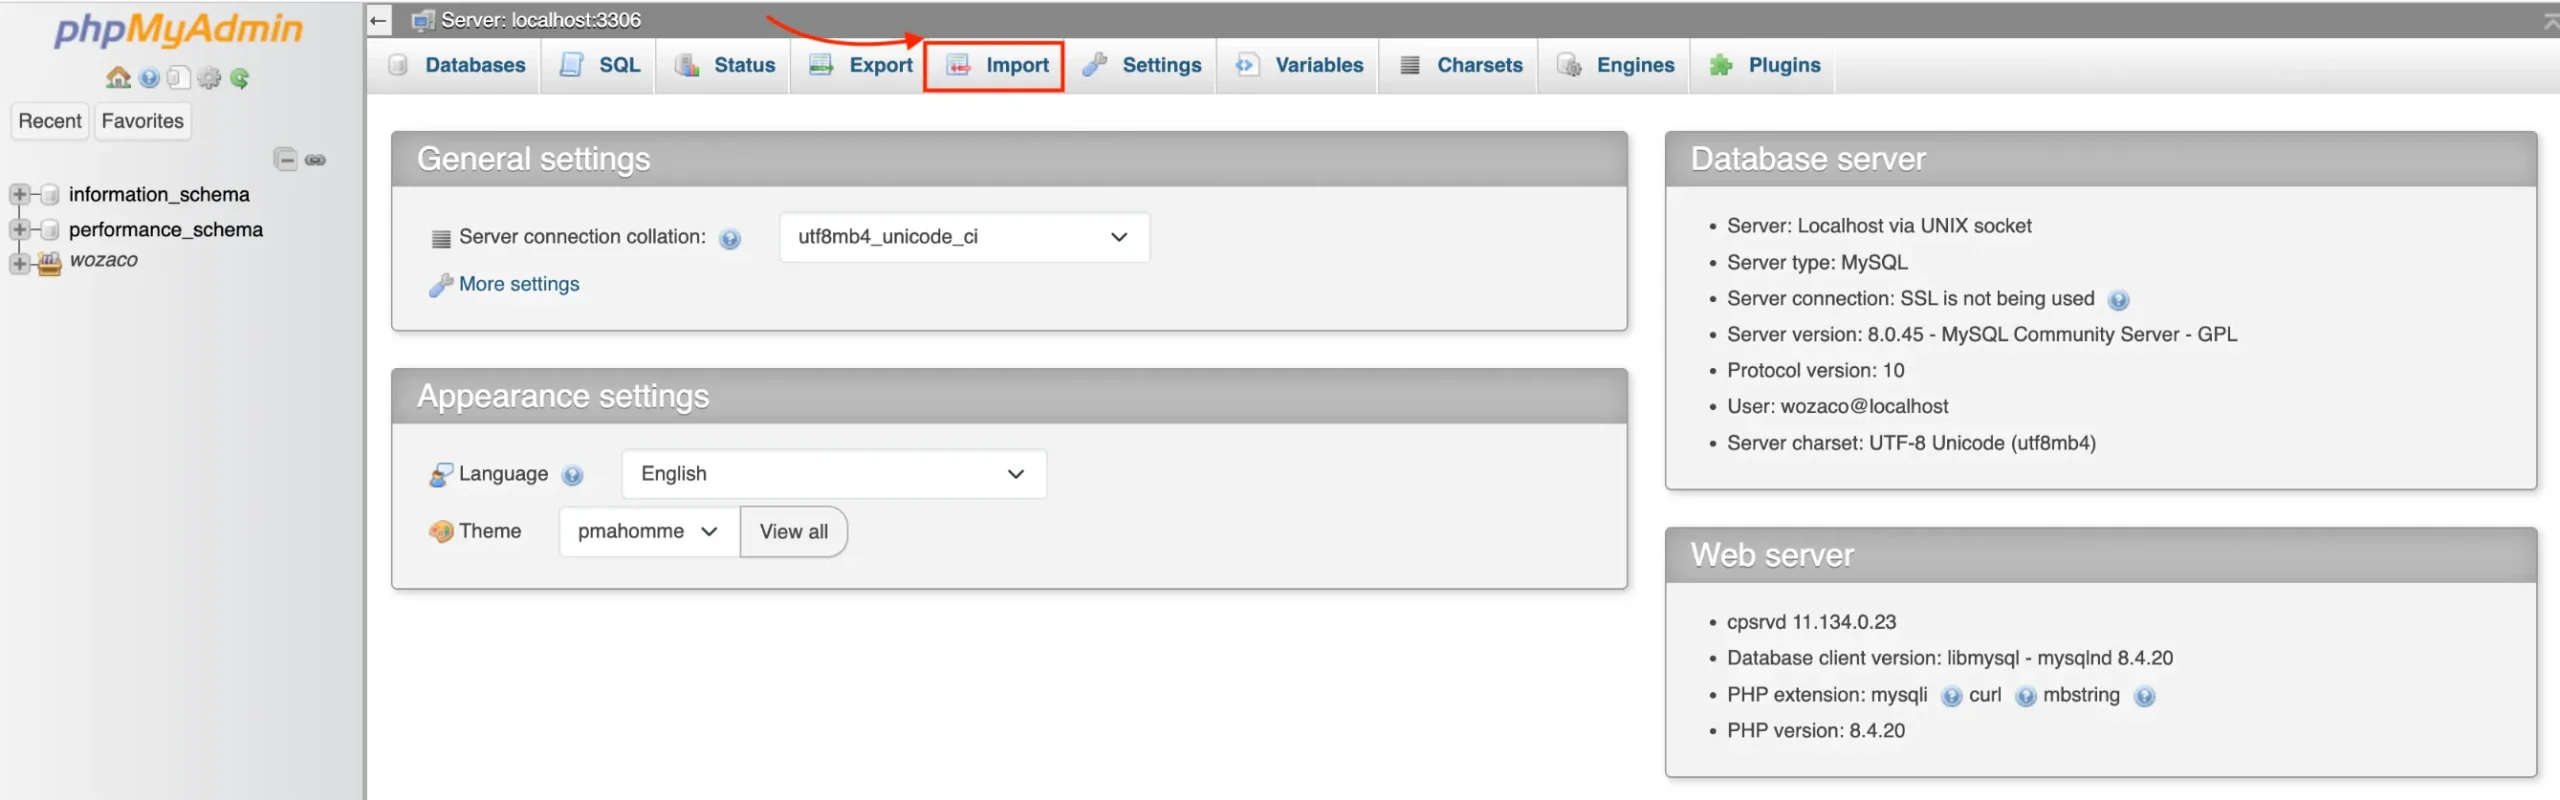Click performance_schema database cylinder icon

coord(50,229)
